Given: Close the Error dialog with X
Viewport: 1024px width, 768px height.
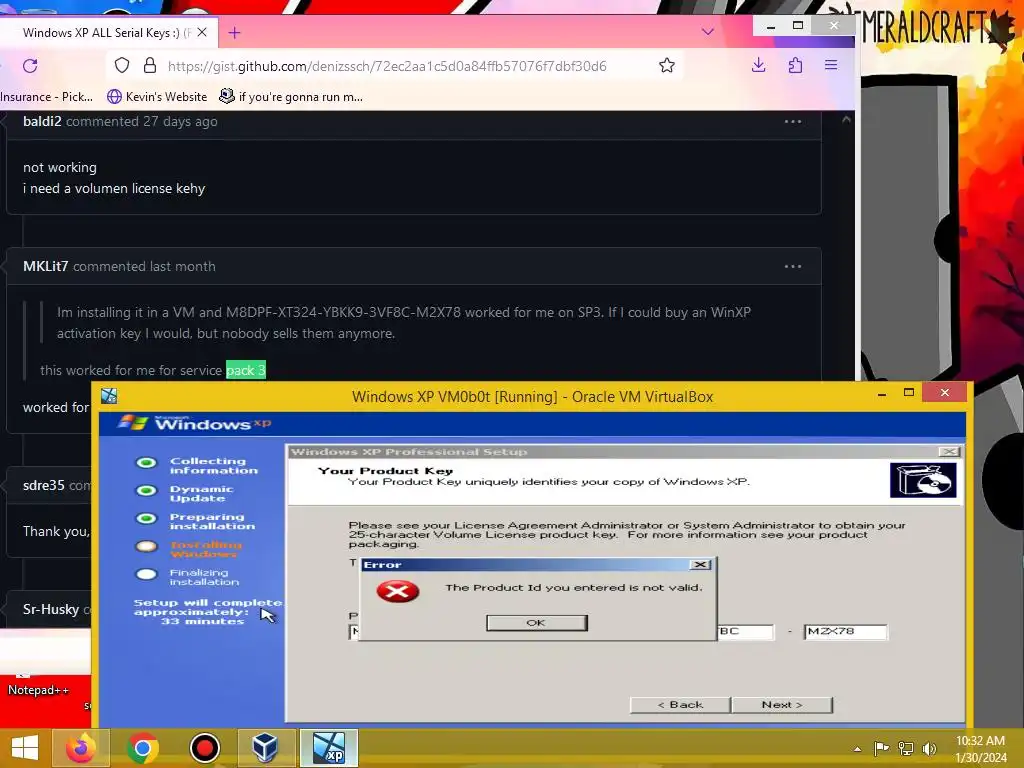Looking at the screenshot, I should coord(700,564).
